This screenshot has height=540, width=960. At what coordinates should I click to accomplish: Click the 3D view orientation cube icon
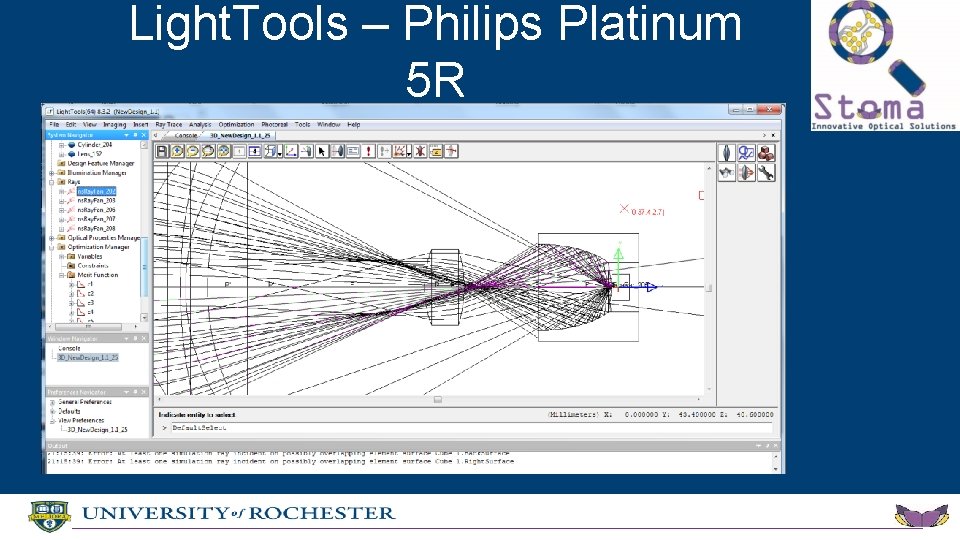click(270, 151)
